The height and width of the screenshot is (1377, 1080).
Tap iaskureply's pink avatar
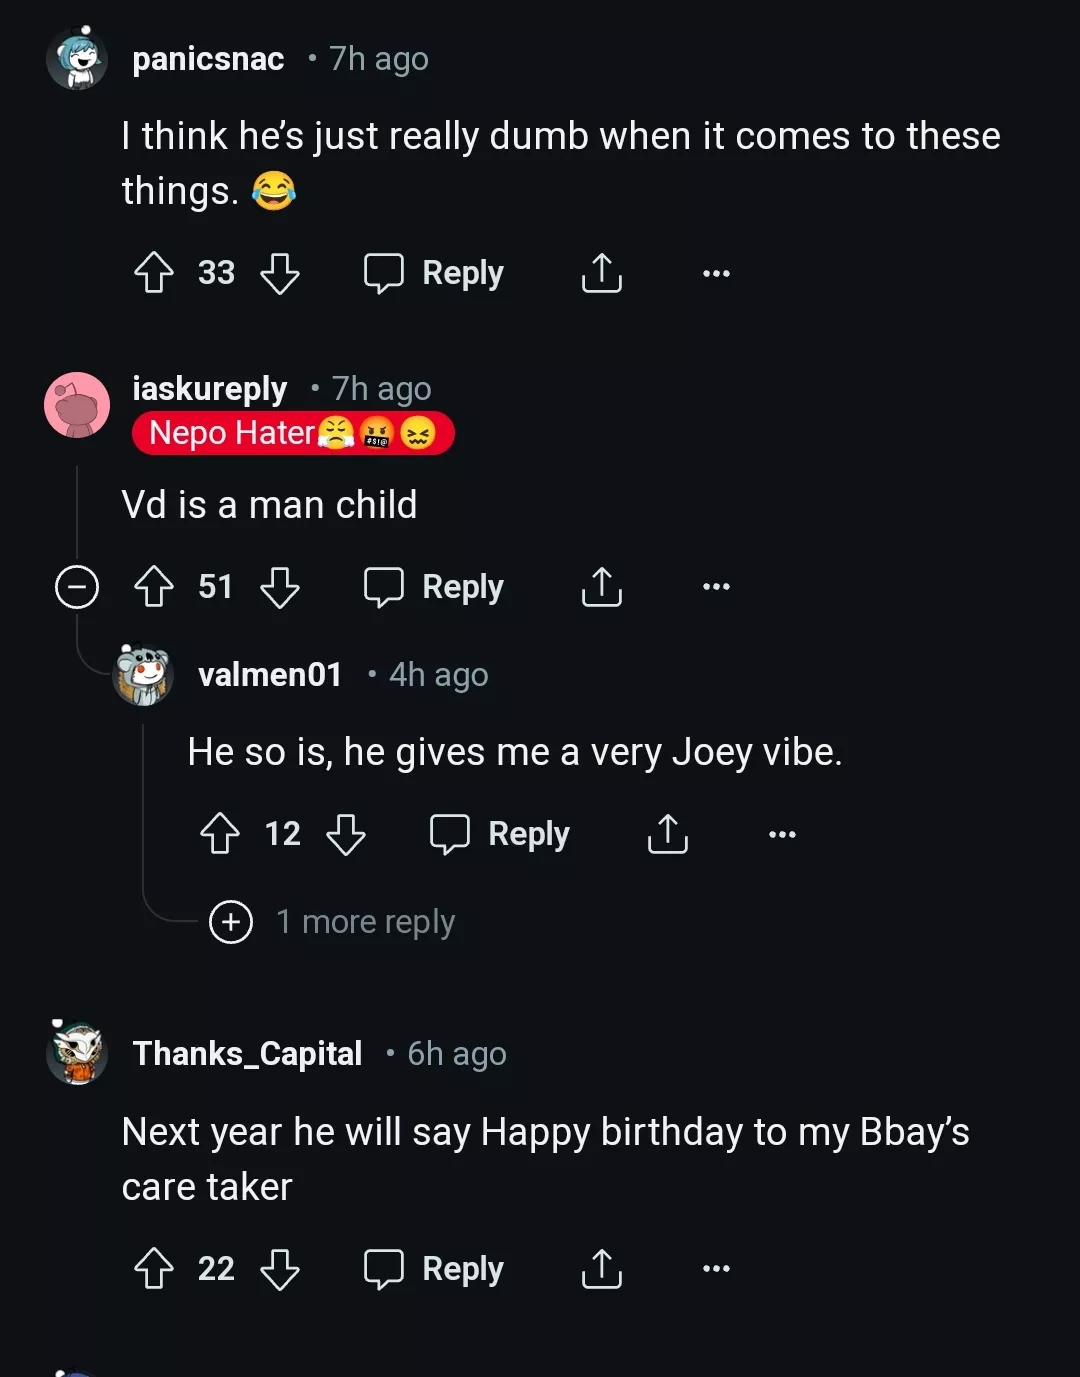[x=77, y=405]
